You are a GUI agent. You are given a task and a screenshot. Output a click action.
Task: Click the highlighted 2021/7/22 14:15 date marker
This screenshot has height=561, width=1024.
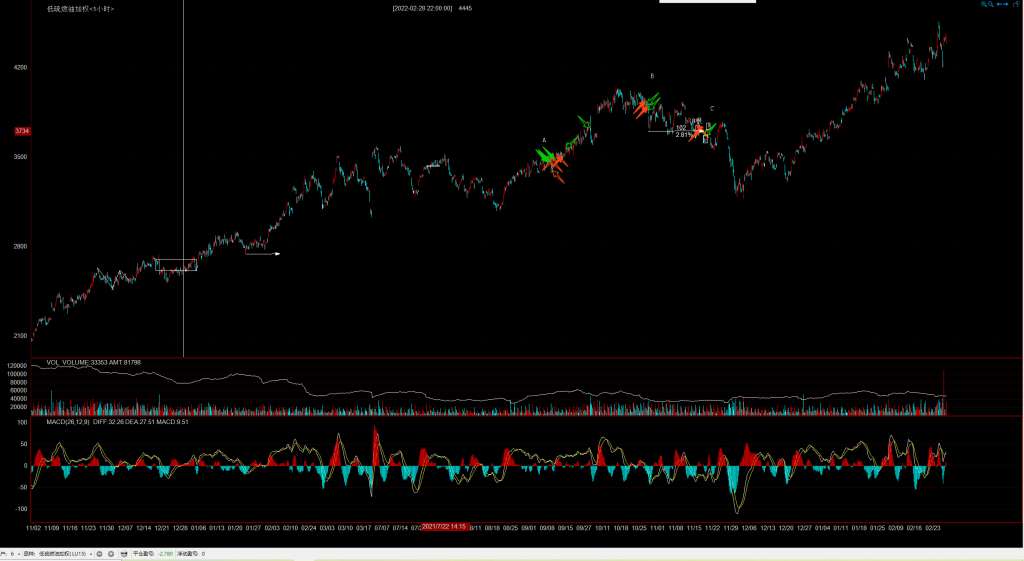443,526
